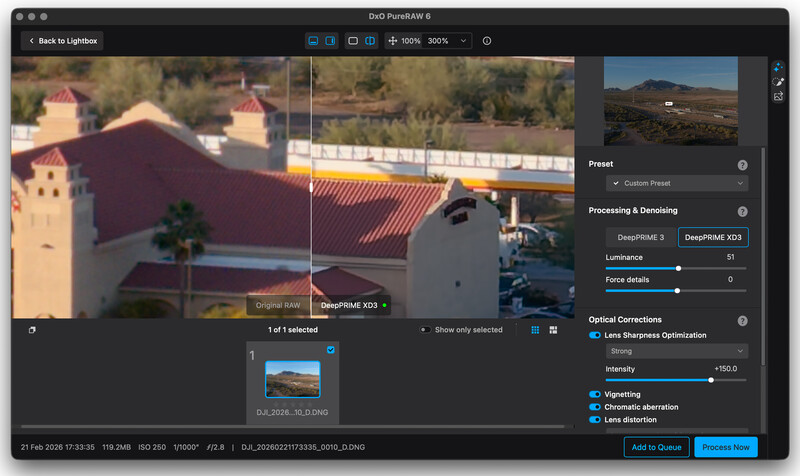Screen dimensions: 800x476
Task: Open help for Preset section
Action: pos(742,165)
